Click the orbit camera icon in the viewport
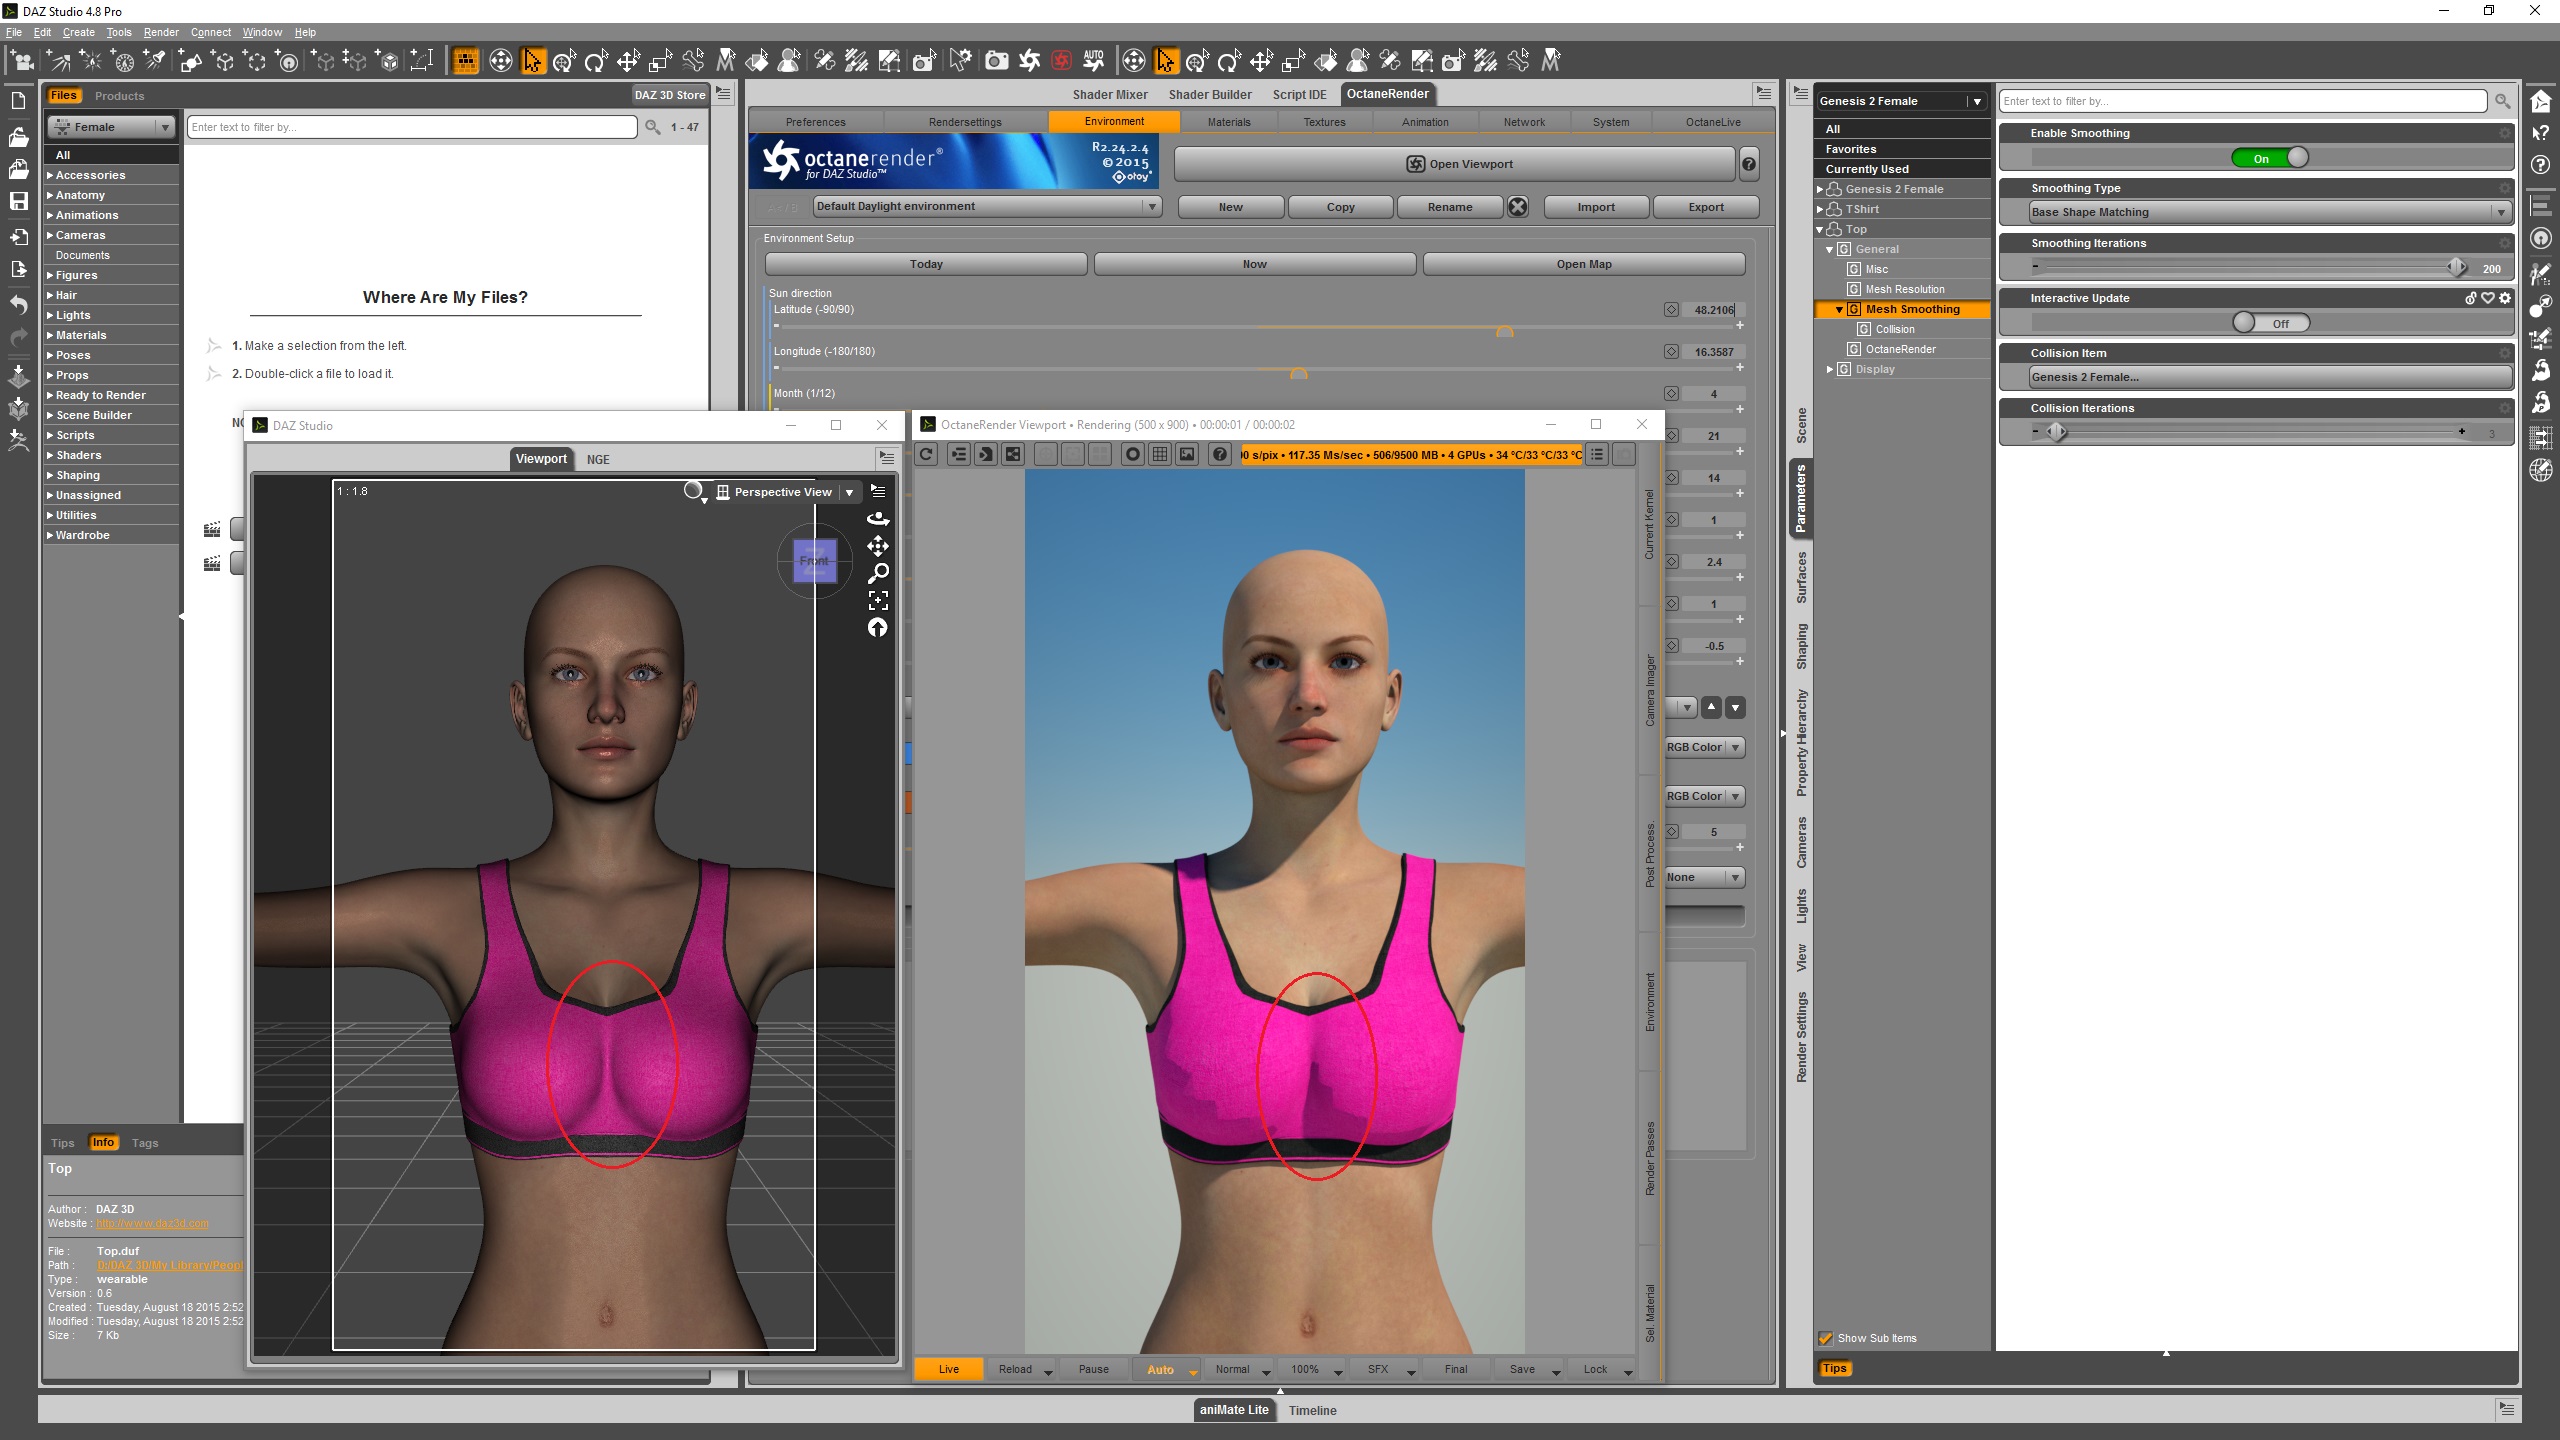The width and height of the screenshot is (2560, 1440). 877,518
